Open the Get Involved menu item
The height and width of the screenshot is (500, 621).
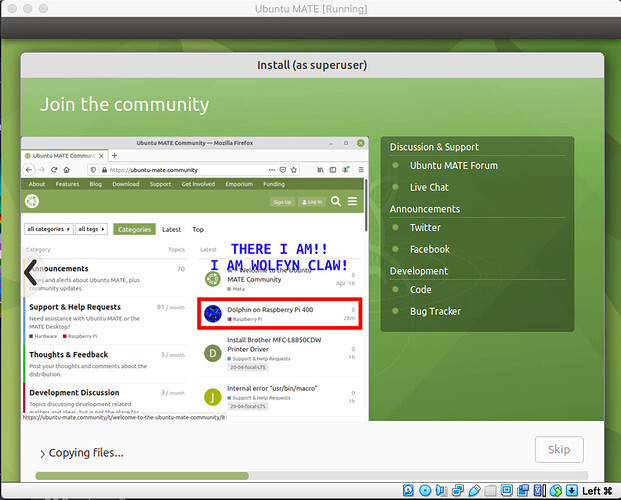(198, 184)
